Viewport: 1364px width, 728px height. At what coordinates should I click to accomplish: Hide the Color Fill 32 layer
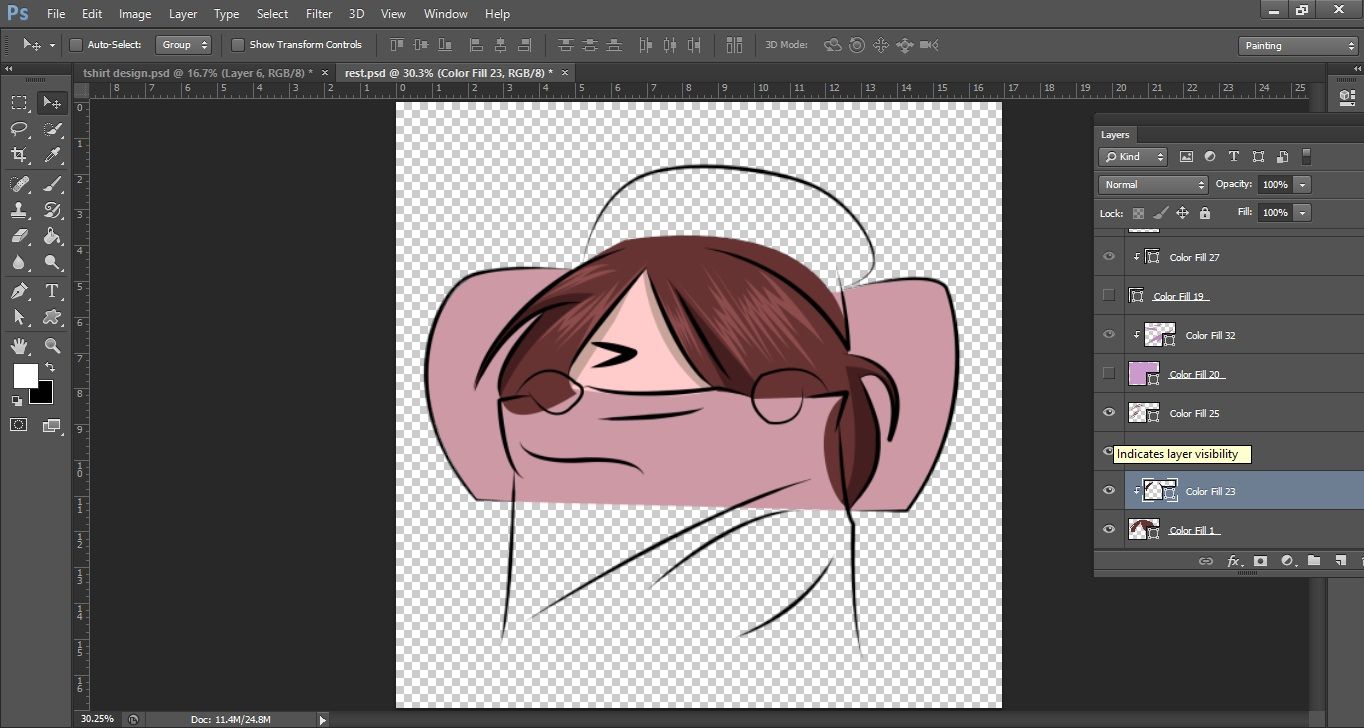[x=1108, y=334]
